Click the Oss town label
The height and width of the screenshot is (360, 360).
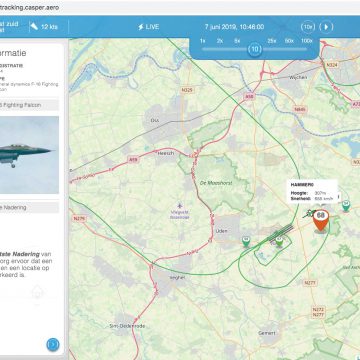154,120
